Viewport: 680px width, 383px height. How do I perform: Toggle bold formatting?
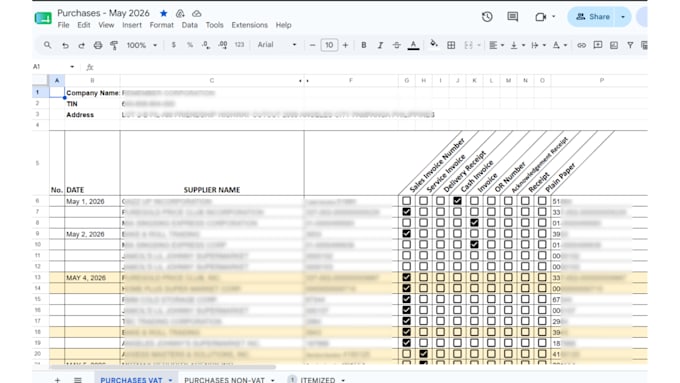pos(364,45)
